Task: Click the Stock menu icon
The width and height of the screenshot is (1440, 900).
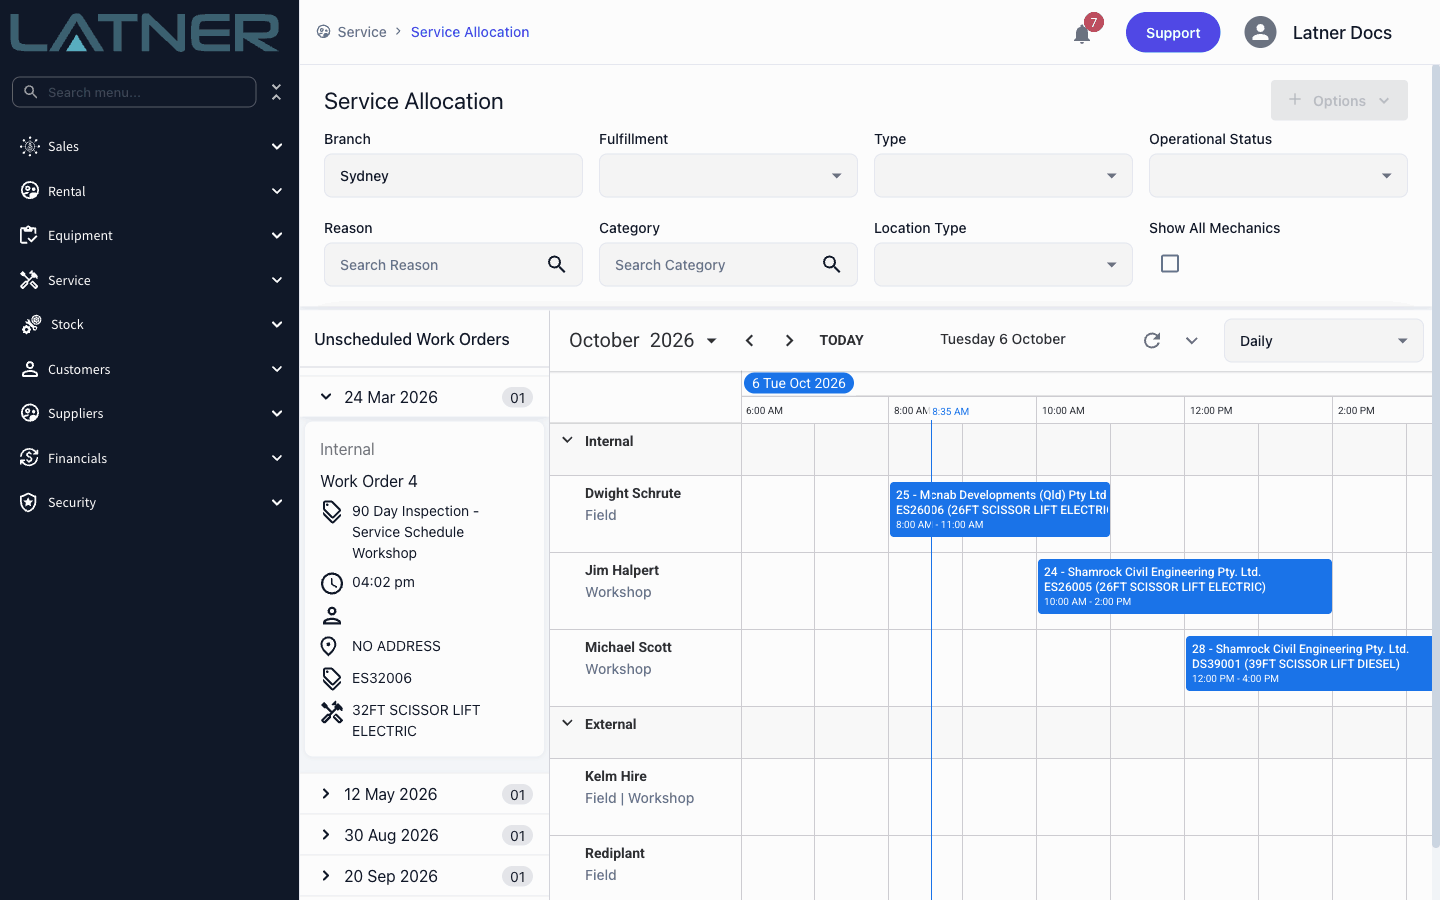Action: pos(31,324)
